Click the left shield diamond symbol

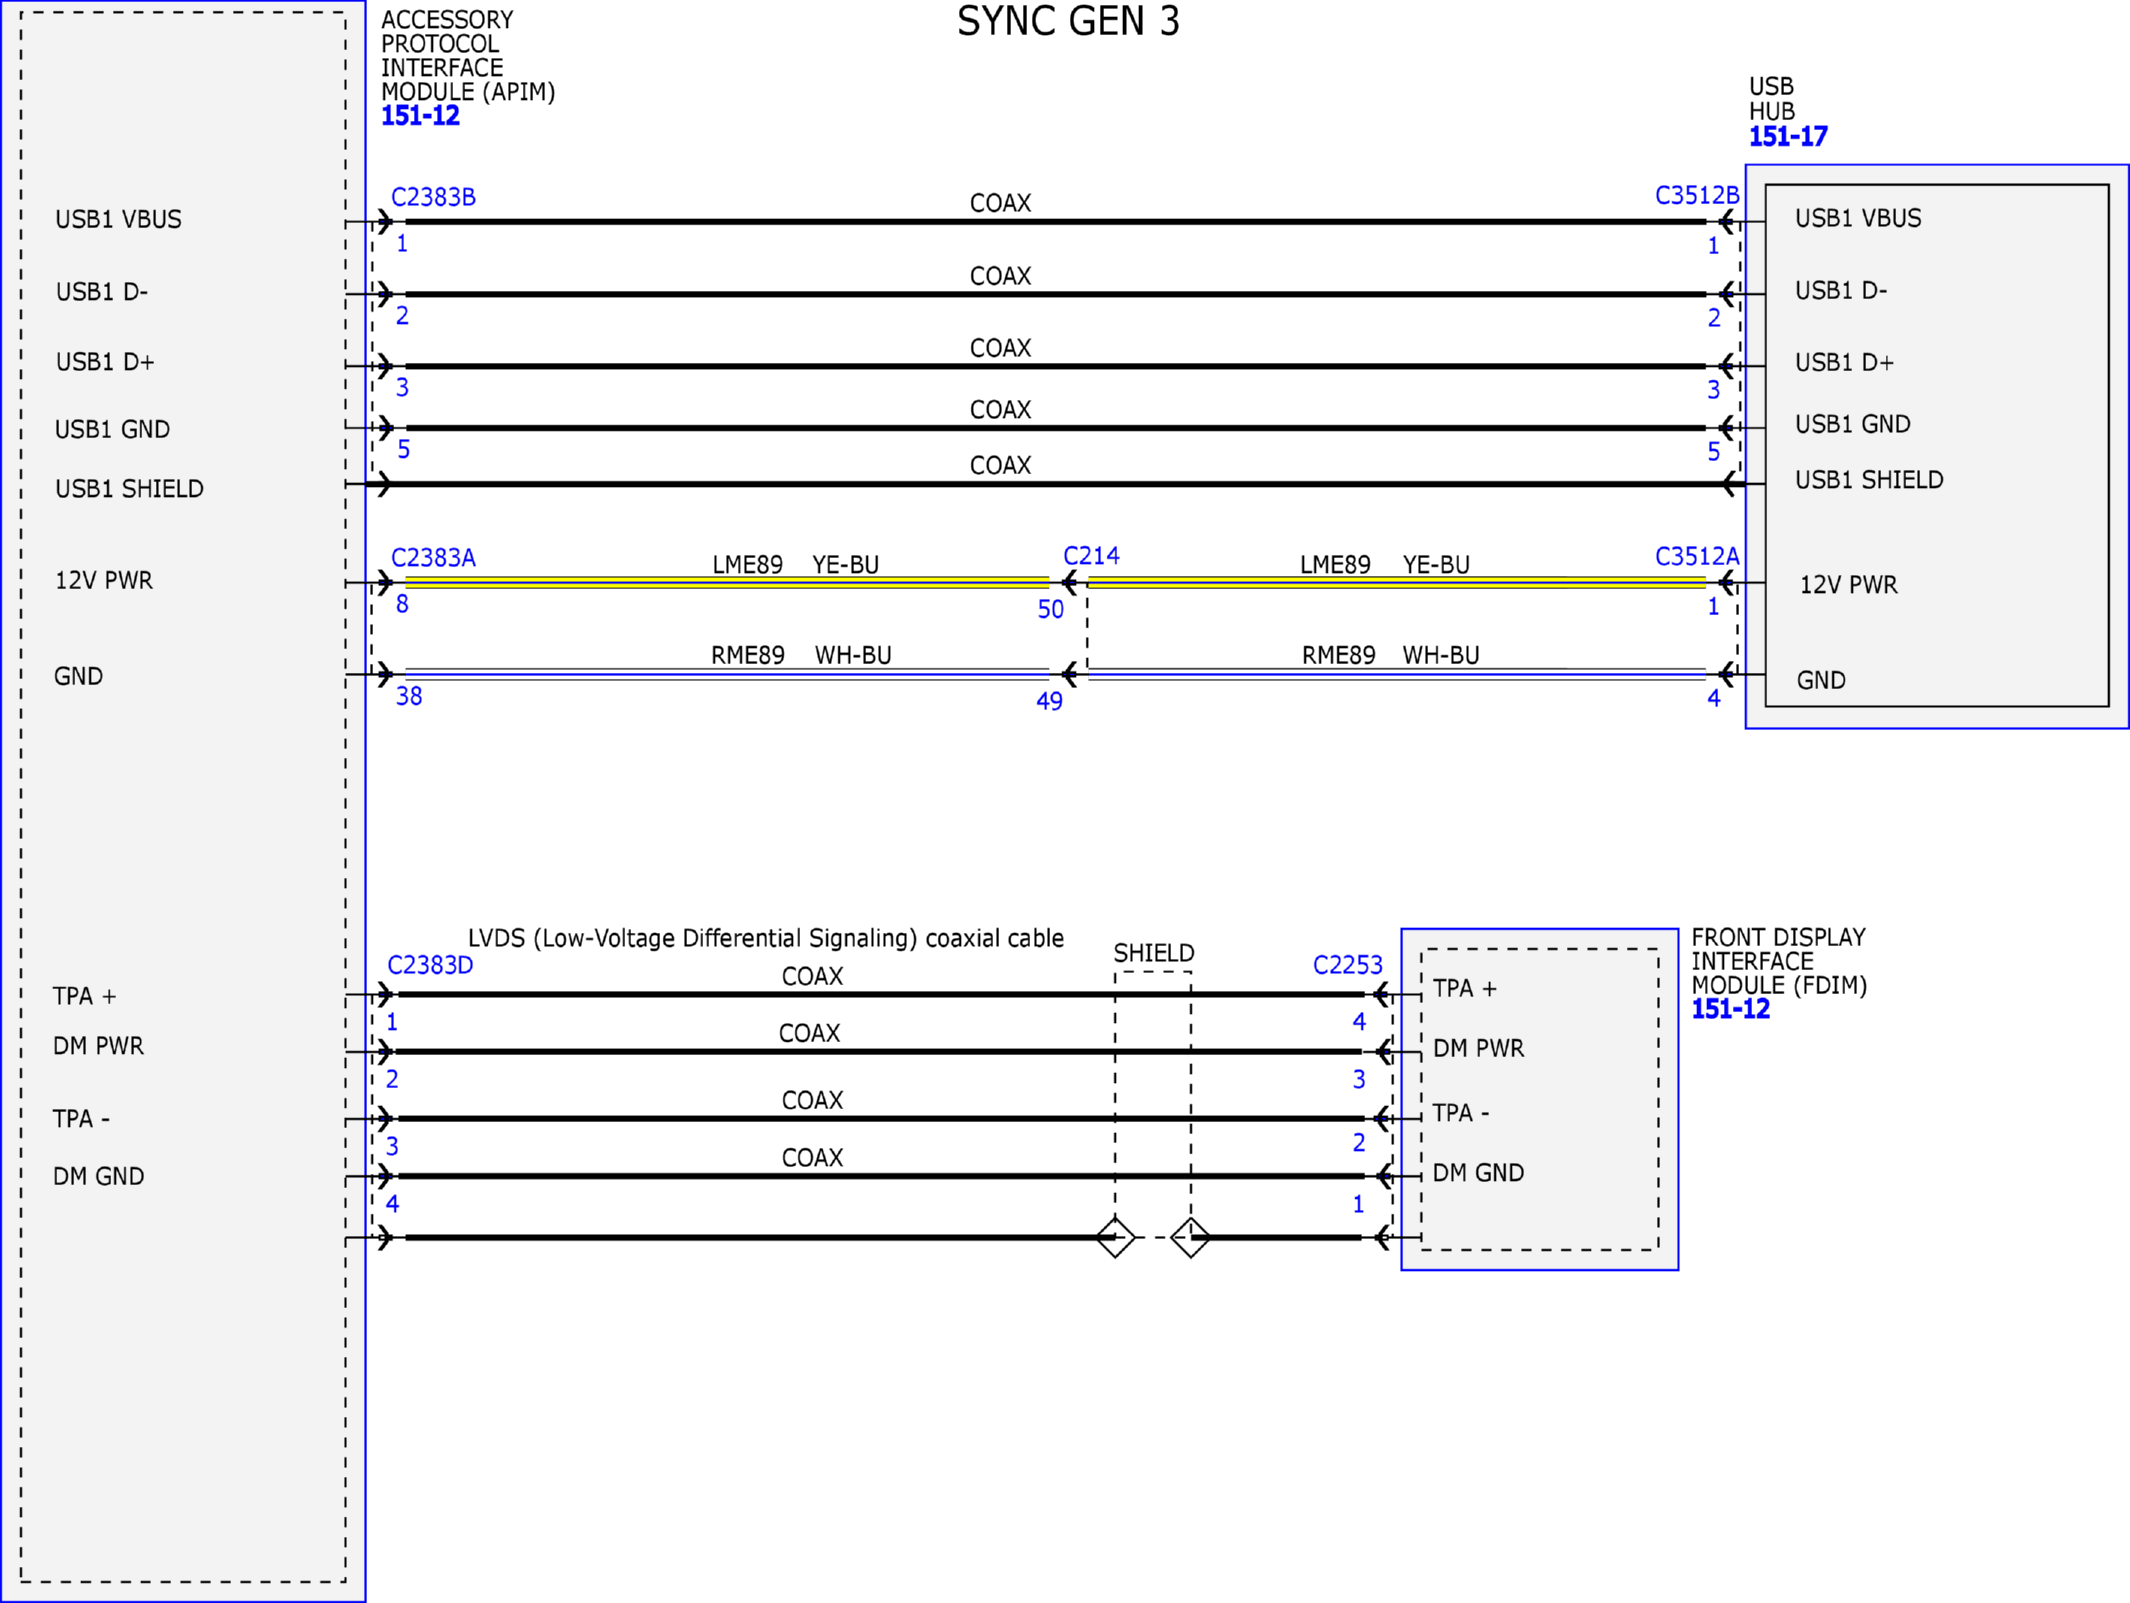click(1115, 1238)
